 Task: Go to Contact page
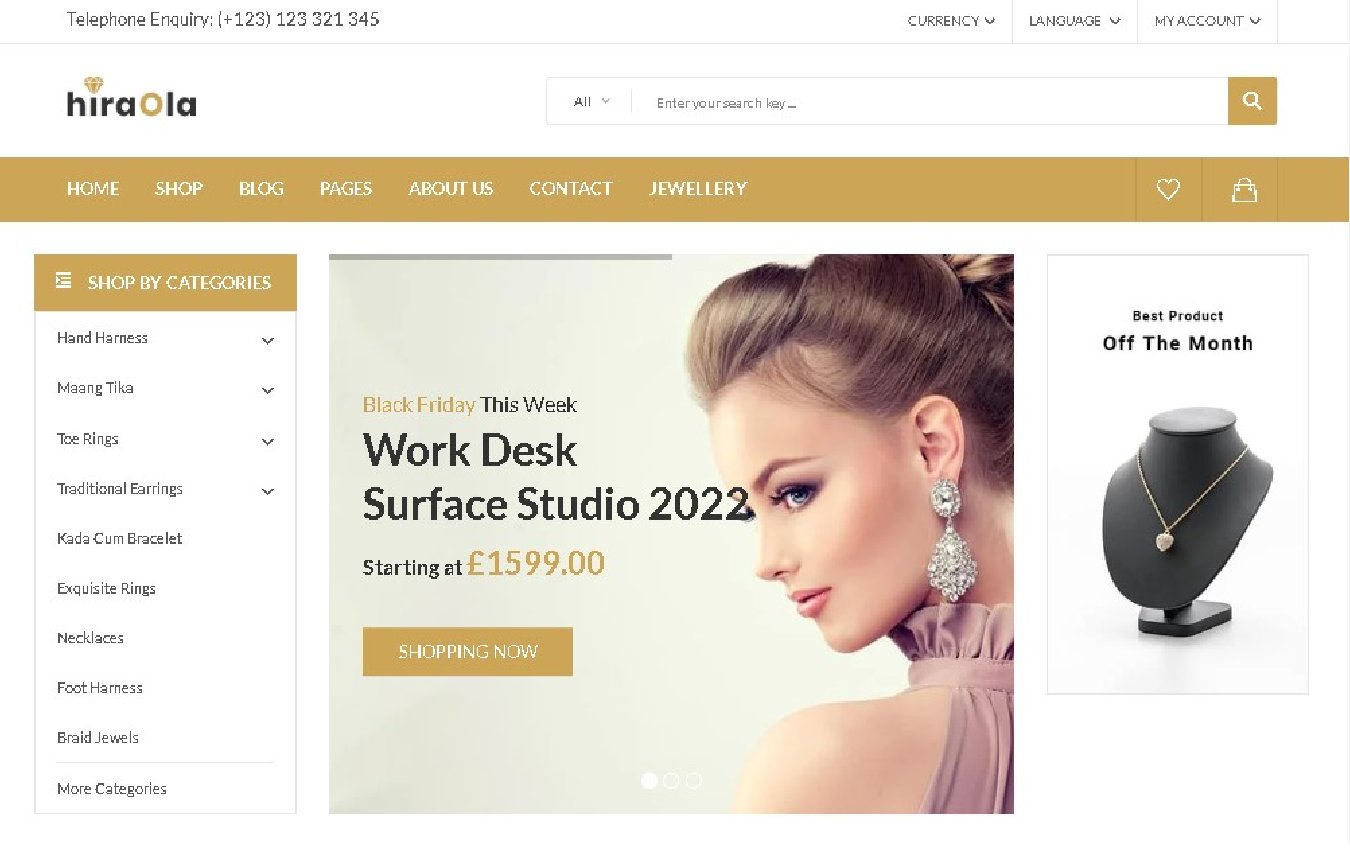pyautogui.click(x=571, y=189)
